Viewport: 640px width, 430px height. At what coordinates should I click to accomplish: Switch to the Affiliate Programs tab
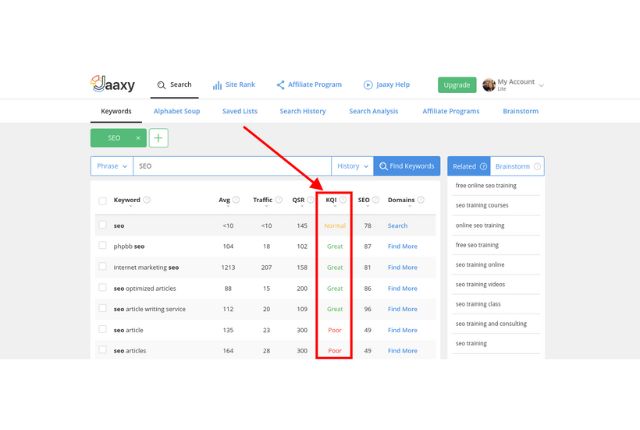pos(451,111)
